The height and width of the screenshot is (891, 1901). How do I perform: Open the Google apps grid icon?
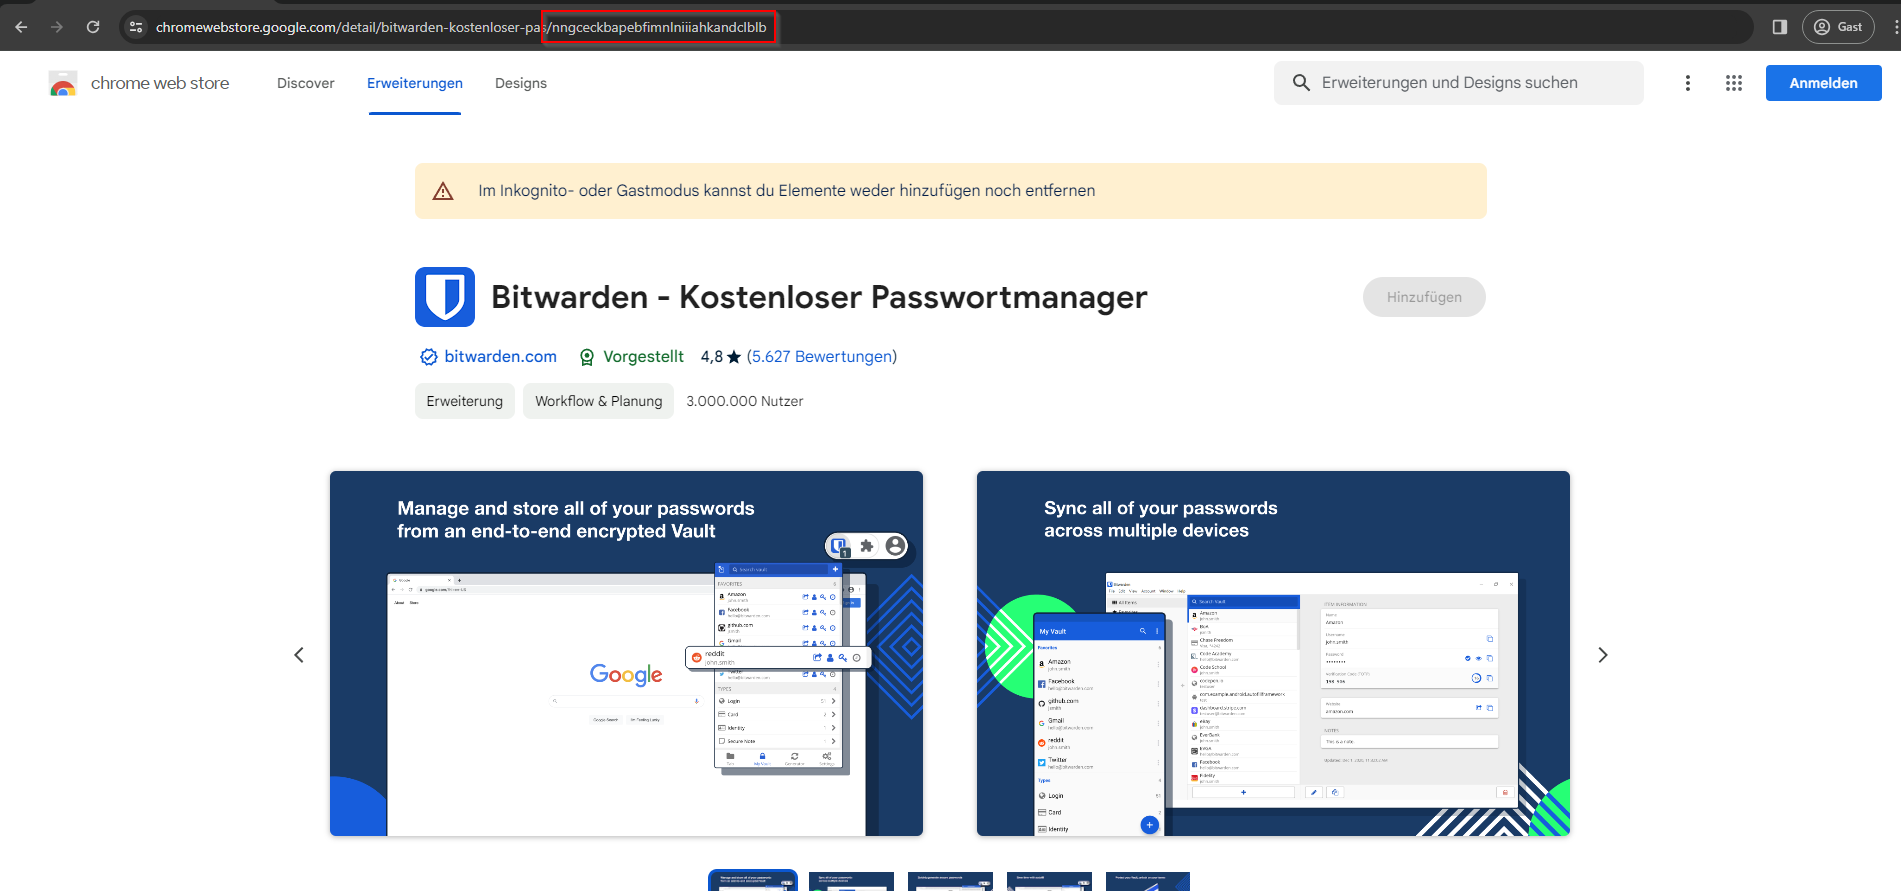click(x=1734, y=83)
